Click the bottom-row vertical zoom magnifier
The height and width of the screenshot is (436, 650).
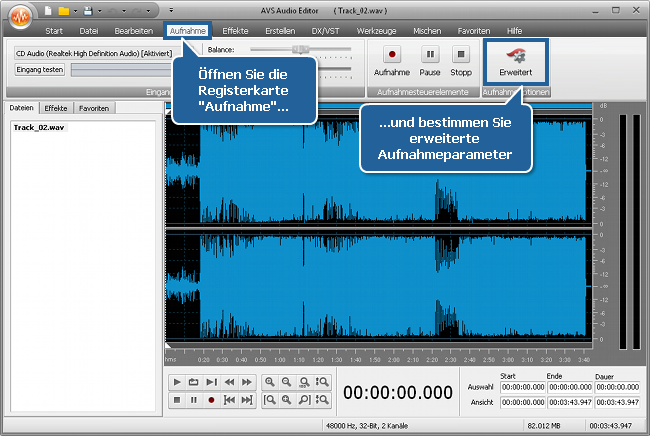coord(322,400)
